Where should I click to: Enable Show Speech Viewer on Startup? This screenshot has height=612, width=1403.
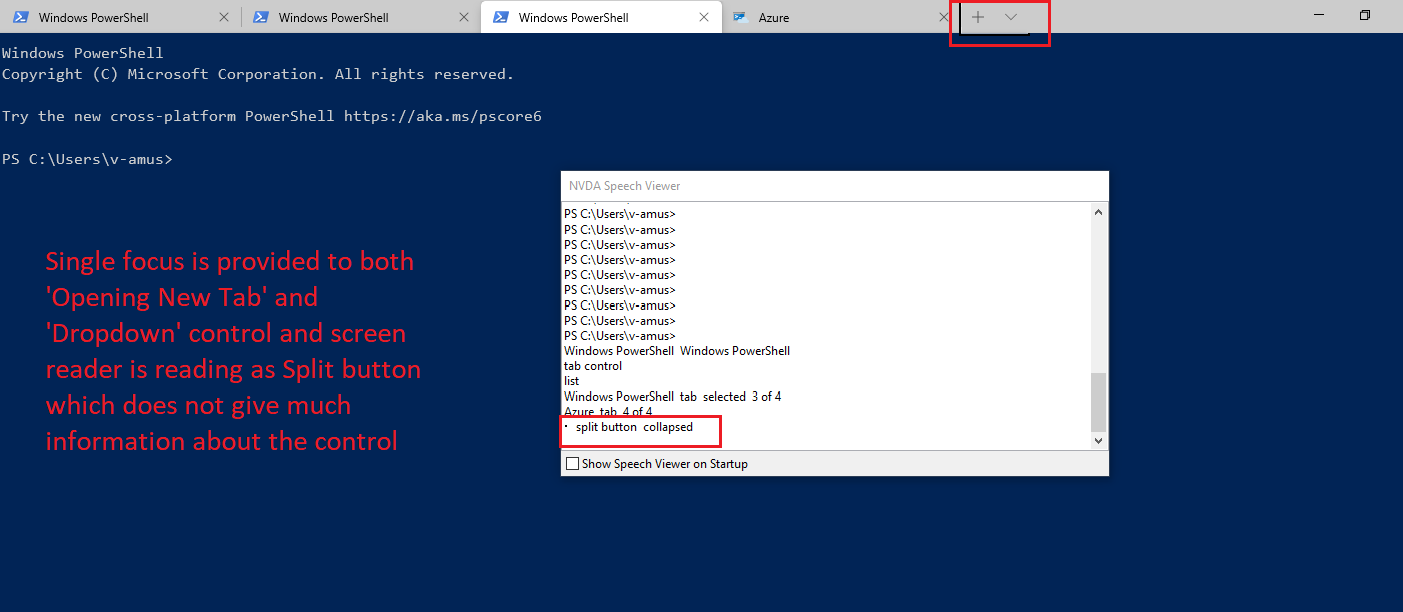(x=573, y=463)
